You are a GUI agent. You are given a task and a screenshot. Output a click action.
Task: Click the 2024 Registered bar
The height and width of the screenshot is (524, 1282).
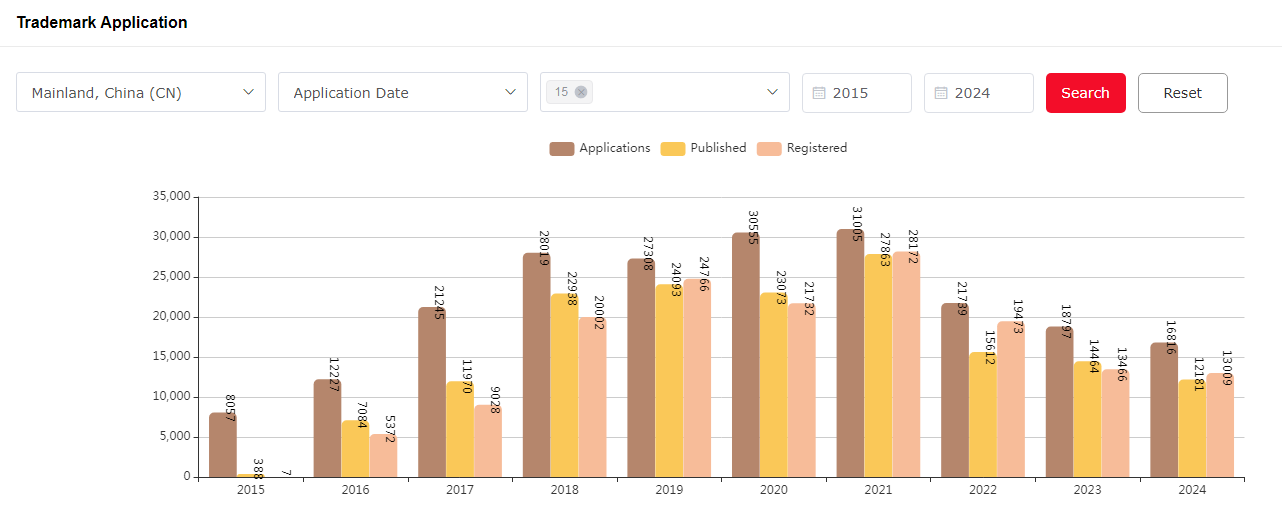(1220, 425)
